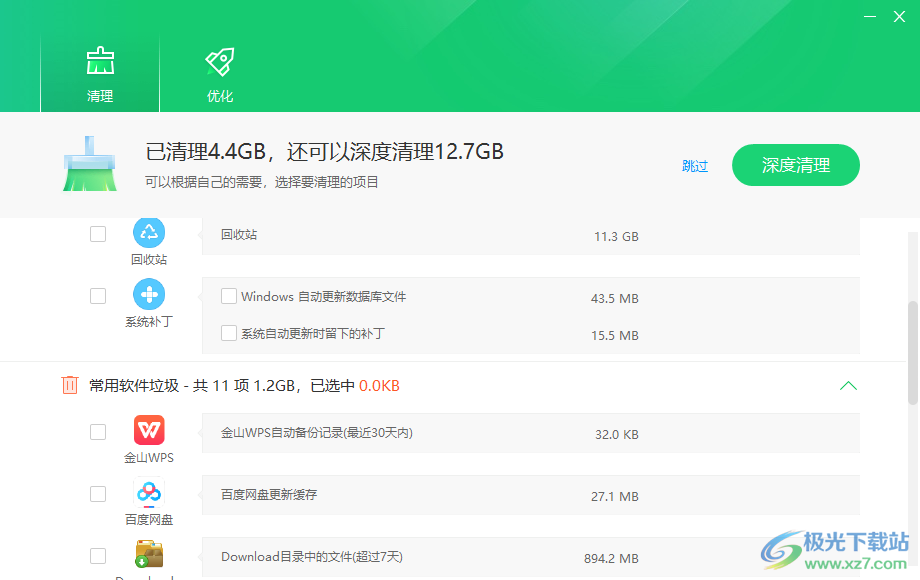This screenshot has width=920, height=580.
Task: Check the Recycle Bin (回收站) checkbox
Action: pyautogui.click(x=98, y=234)
